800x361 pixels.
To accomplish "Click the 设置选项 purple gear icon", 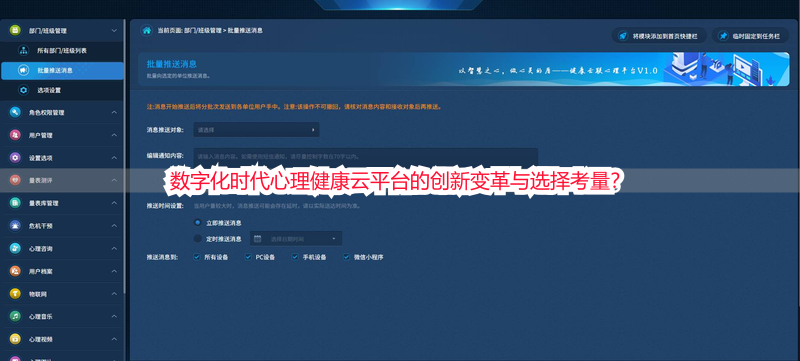I will click(x=15, y=158).
